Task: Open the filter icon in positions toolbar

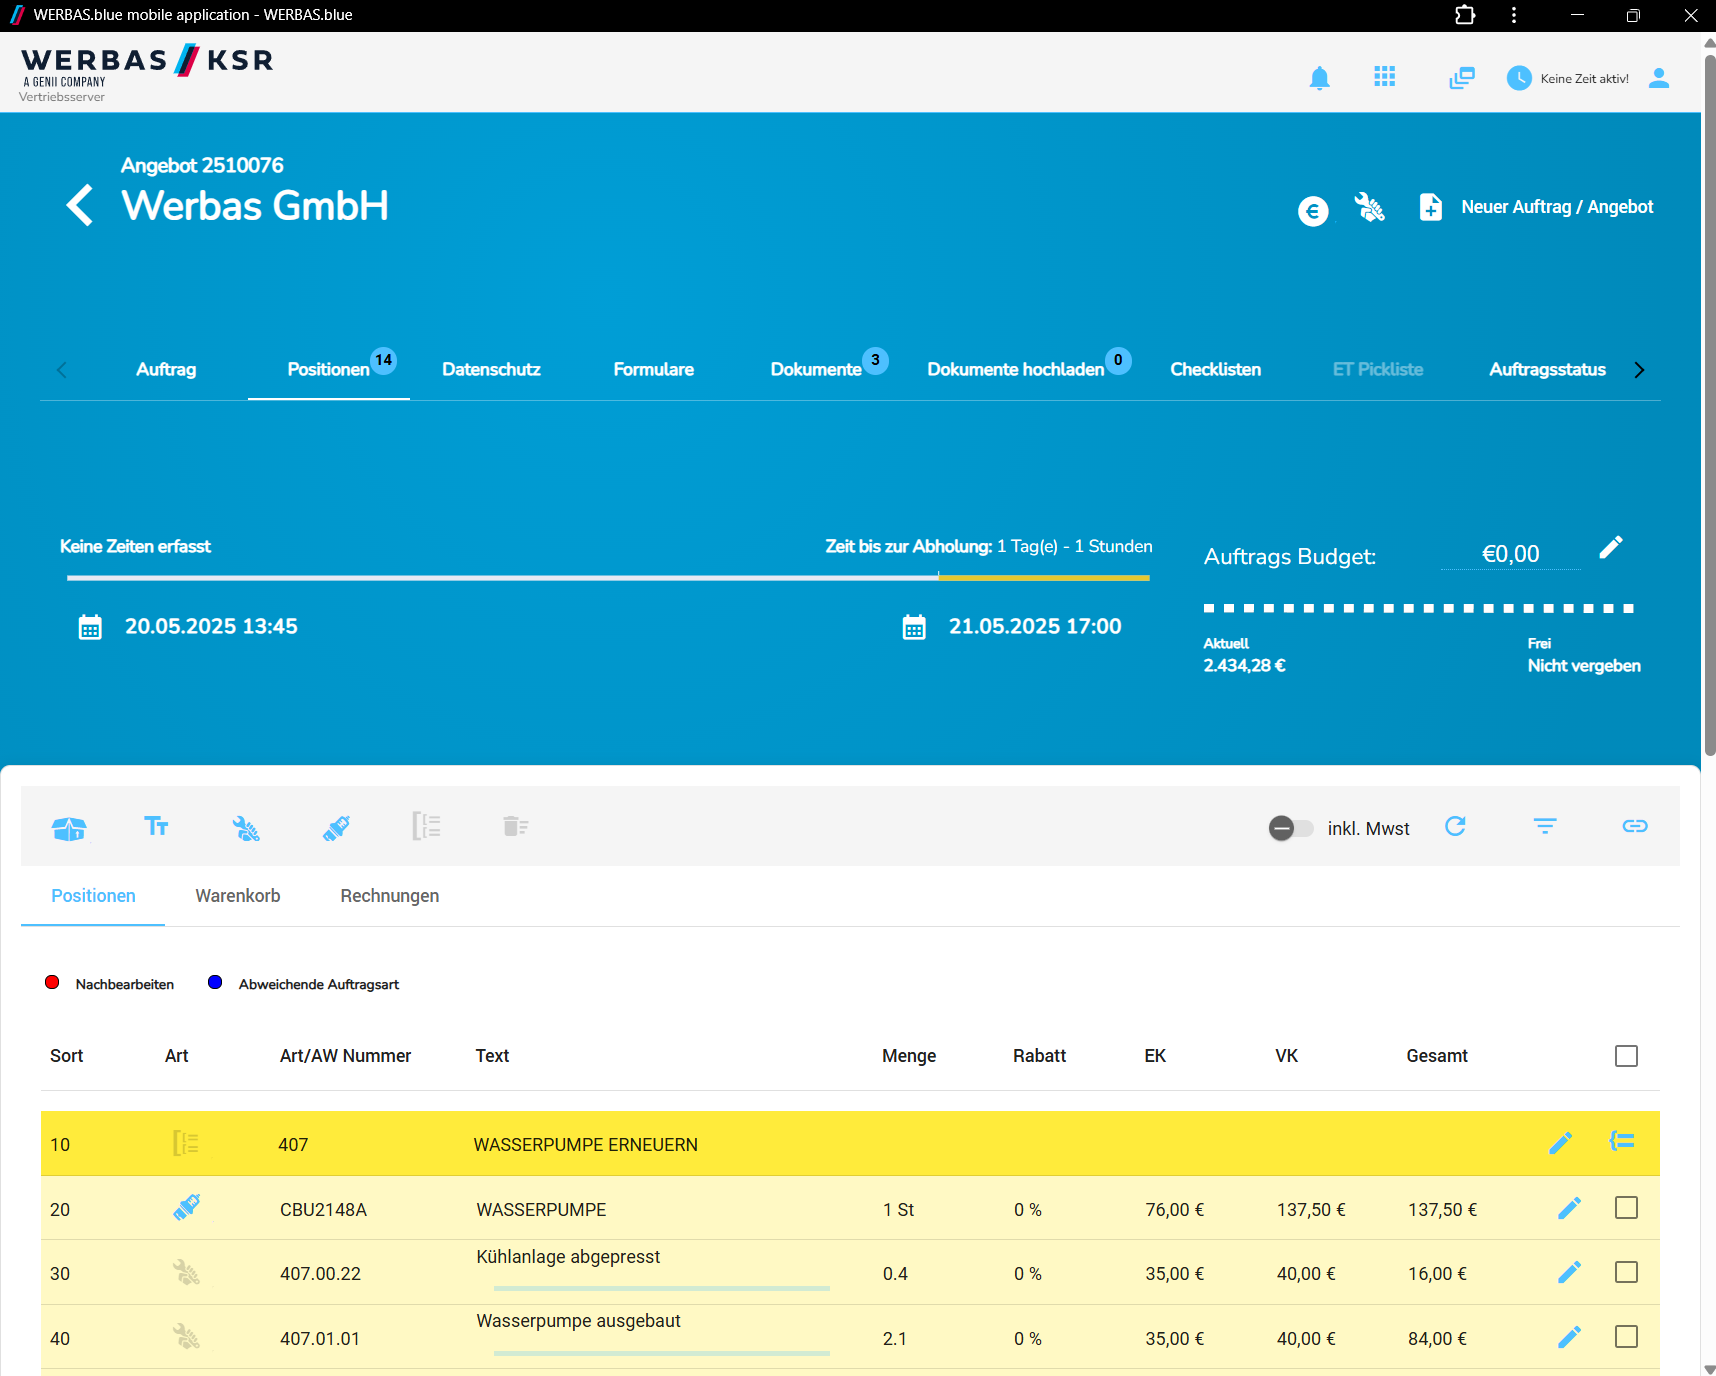Action: (x=1545, y=826)
